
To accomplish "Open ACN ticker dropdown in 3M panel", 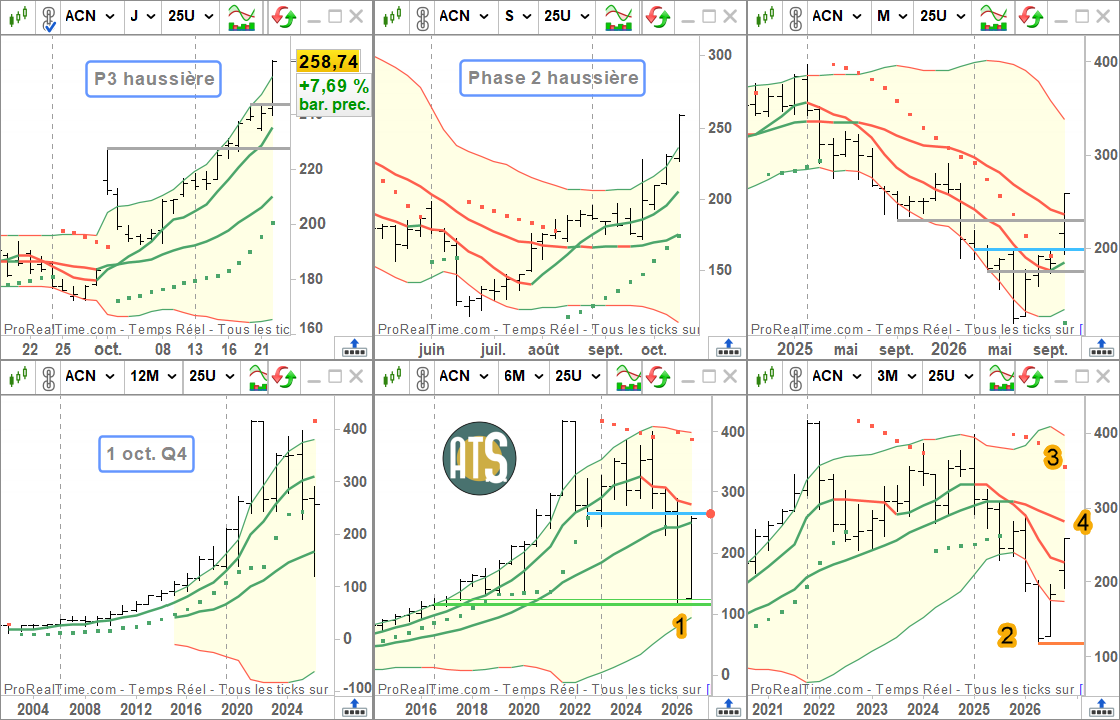I will pyautogui.click(x=837, y=376).
